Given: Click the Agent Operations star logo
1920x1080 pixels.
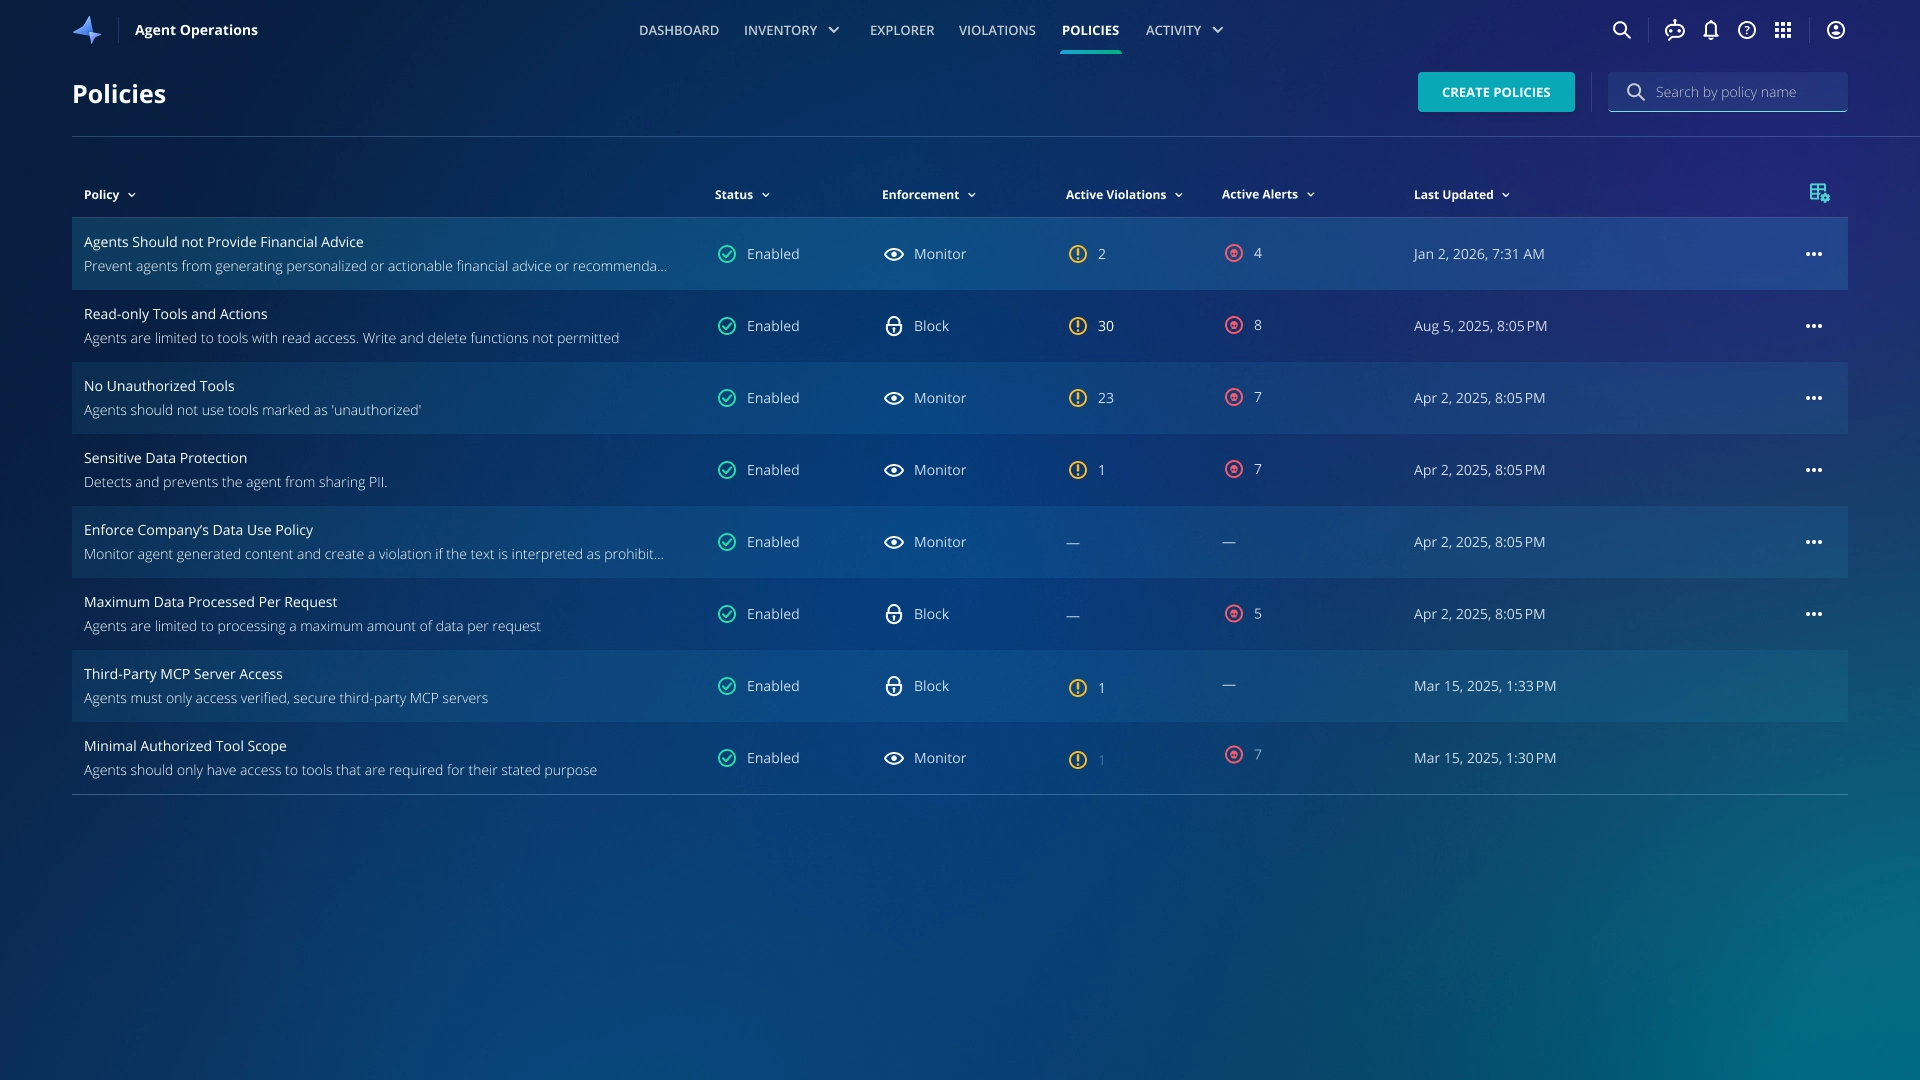Looking at the screenshot, I should 88,30.
